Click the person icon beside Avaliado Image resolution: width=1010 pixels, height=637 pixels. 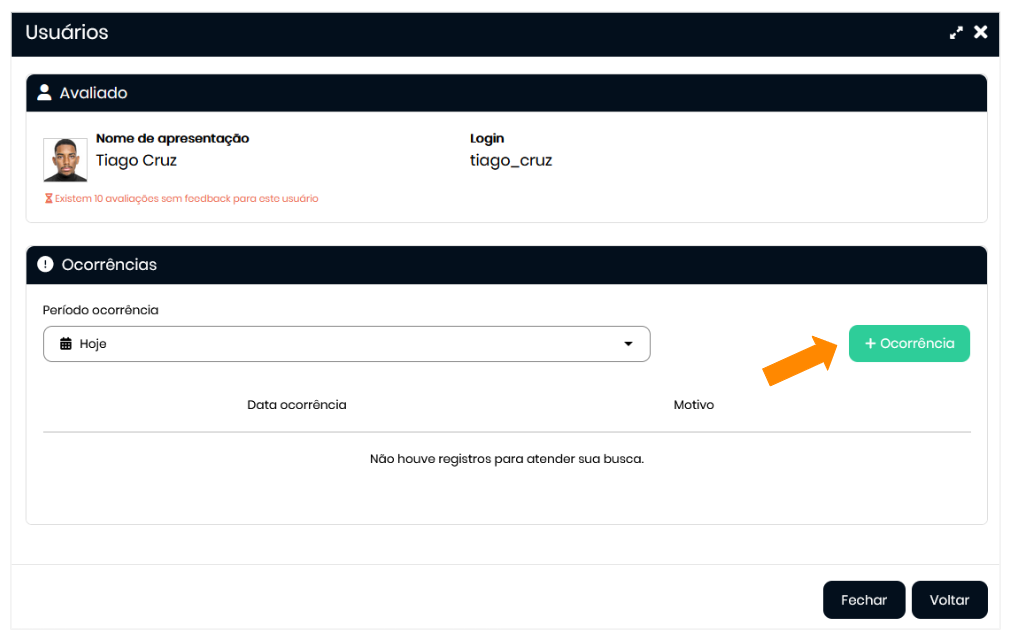[44, 93]
